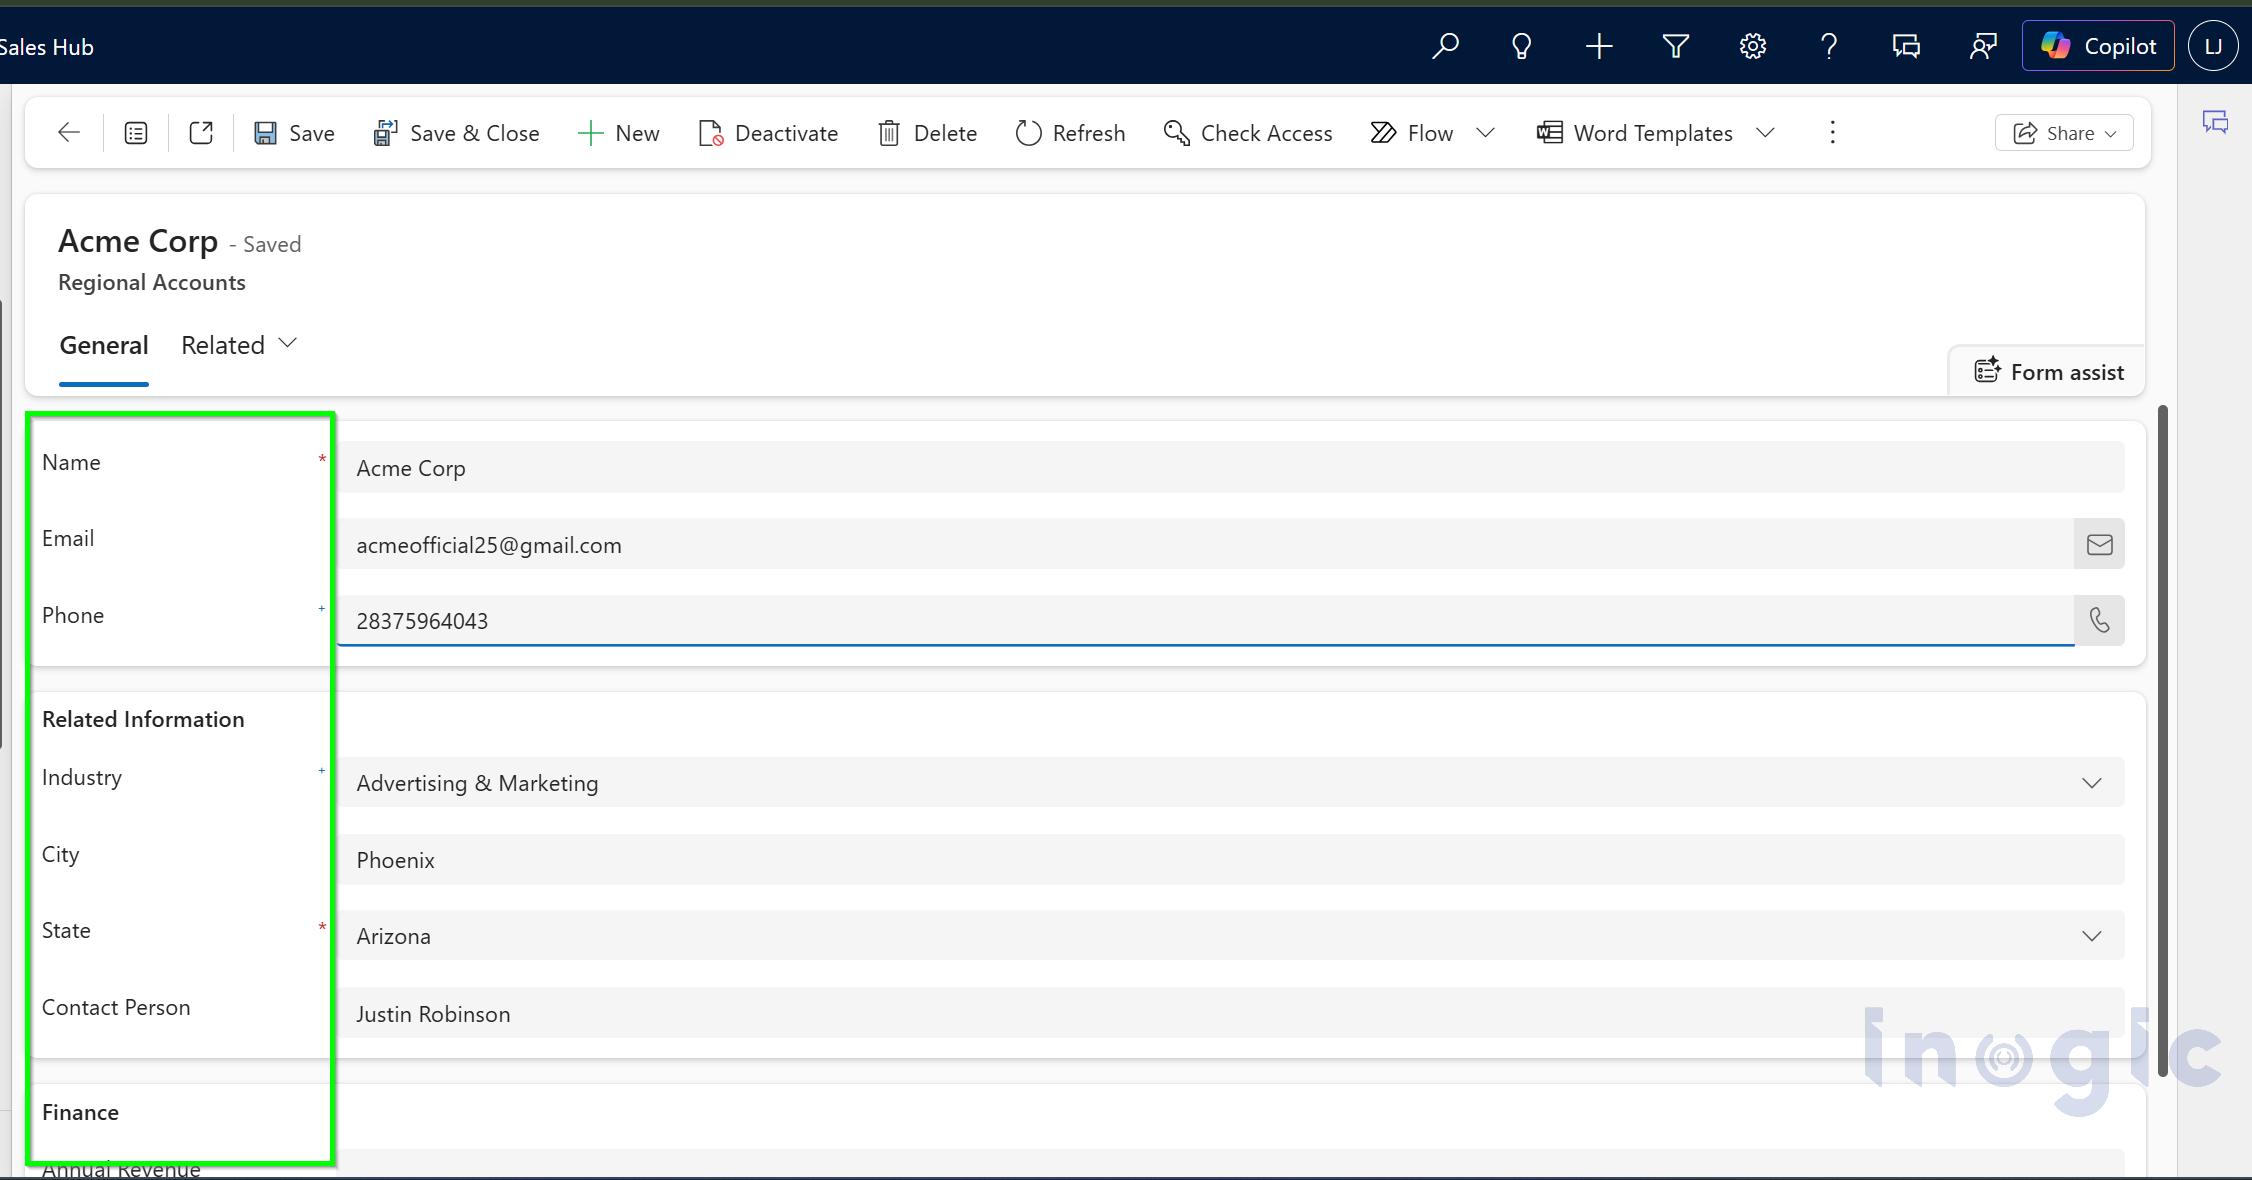The image size is (2252, 1180).
Task: Expand the Flow dropdown chevron
Action: coord(1485,133)
